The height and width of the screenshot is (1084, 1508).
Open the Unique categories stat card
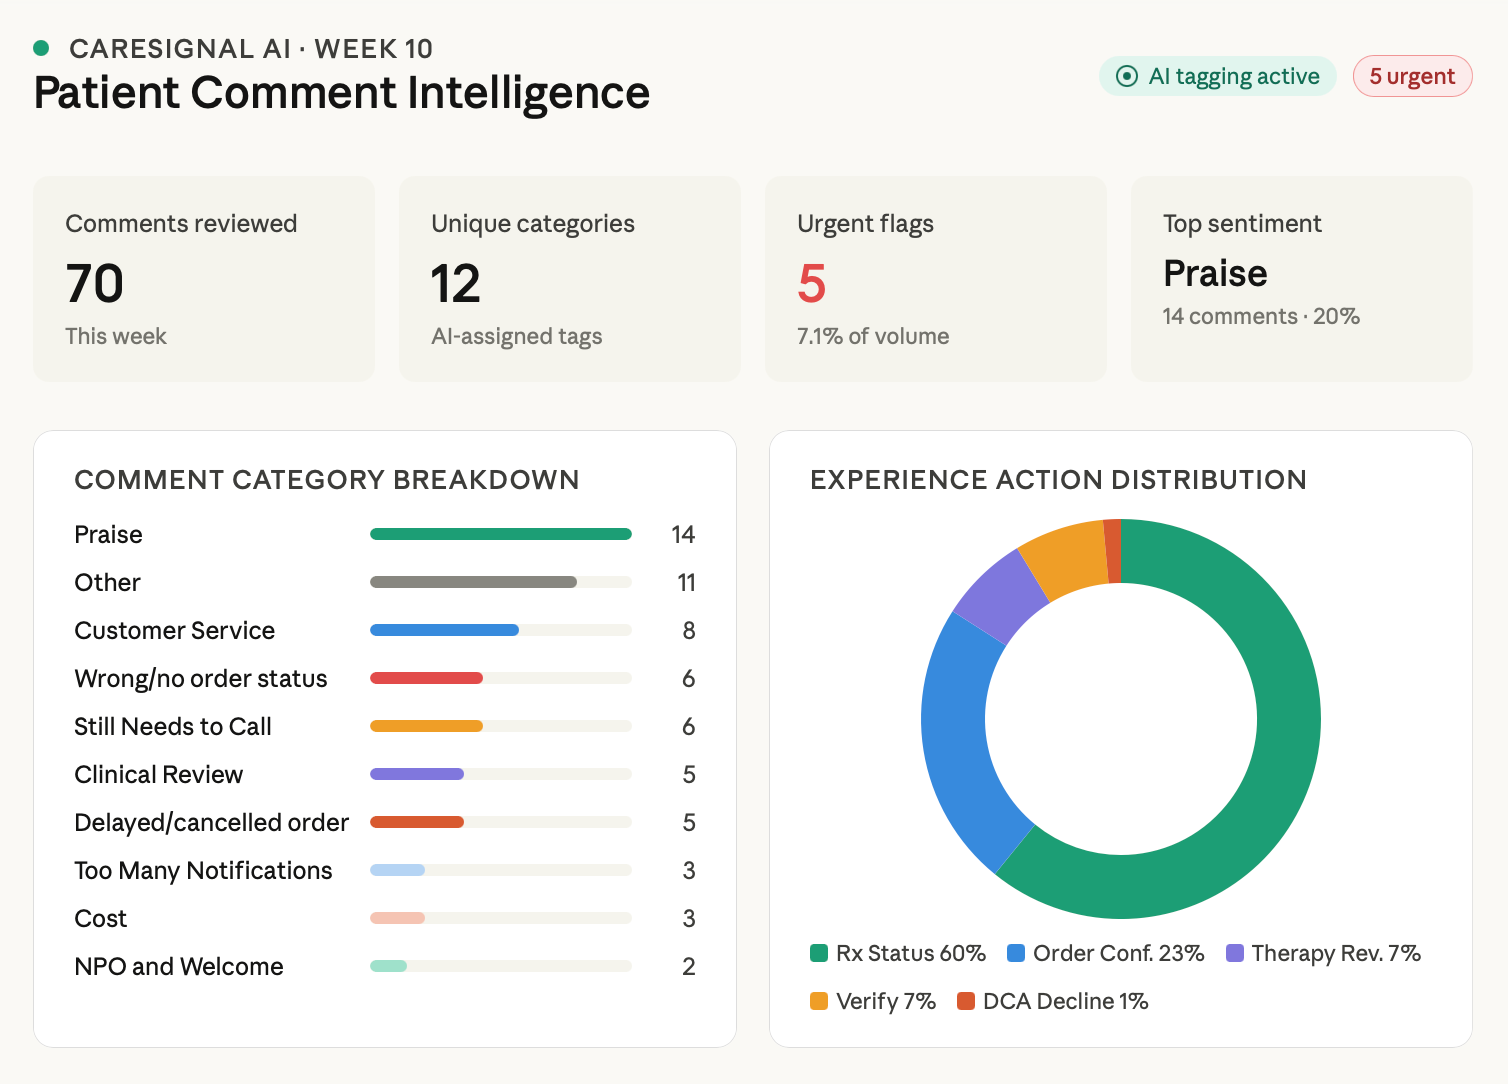pos(569,279)
